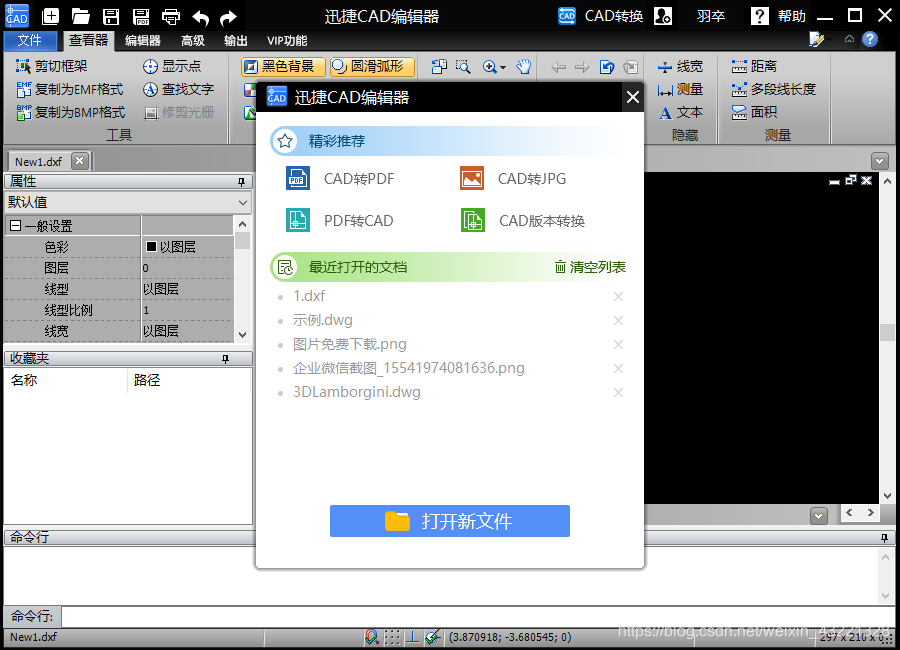The image size is (900, 650).
Task: Select the 距离 measure tool
Action: coord(754,67)
